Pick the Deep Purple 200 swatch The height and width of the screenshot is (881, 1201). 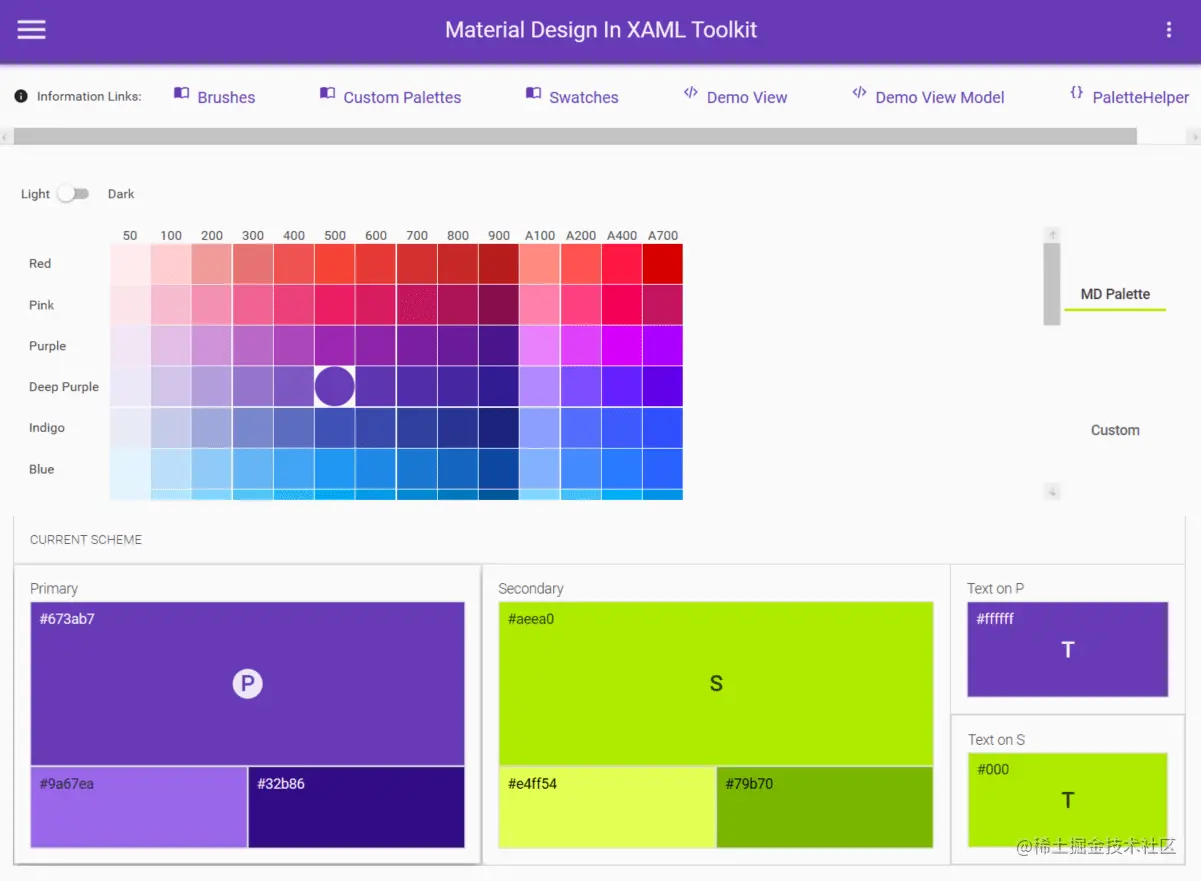pos(212,387)
